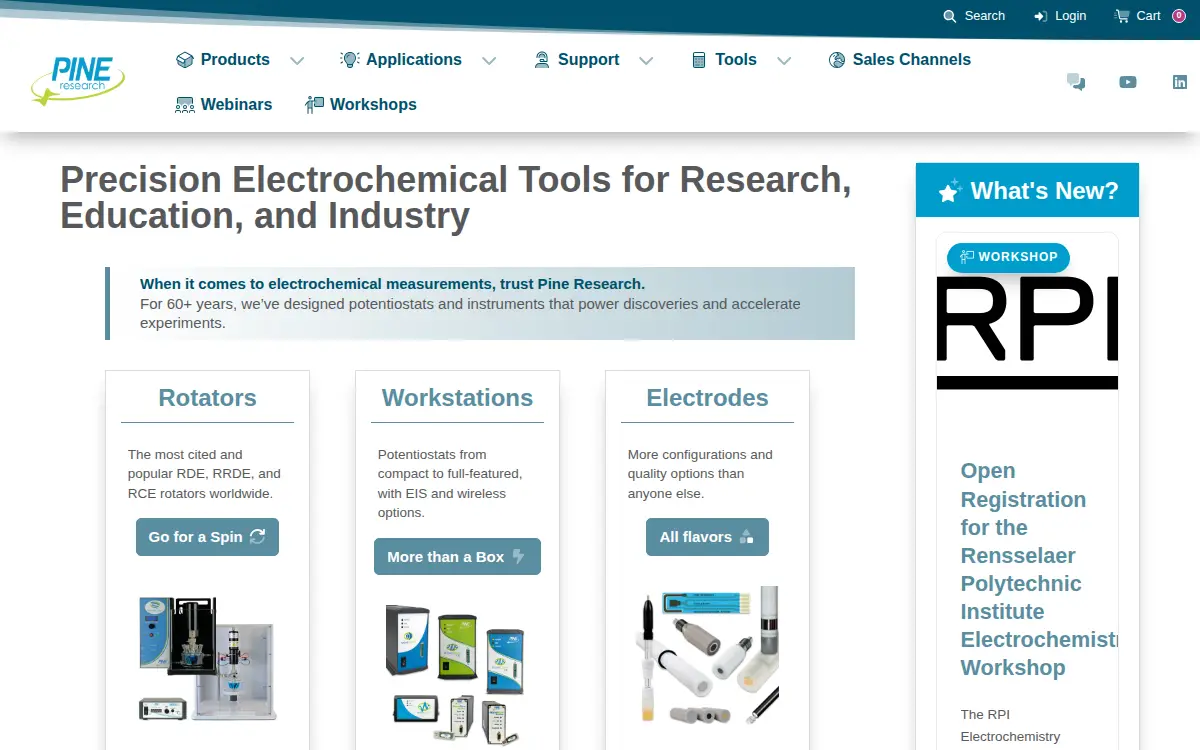Click the Products box icon

pyautogui.click(x=185, y=60)
